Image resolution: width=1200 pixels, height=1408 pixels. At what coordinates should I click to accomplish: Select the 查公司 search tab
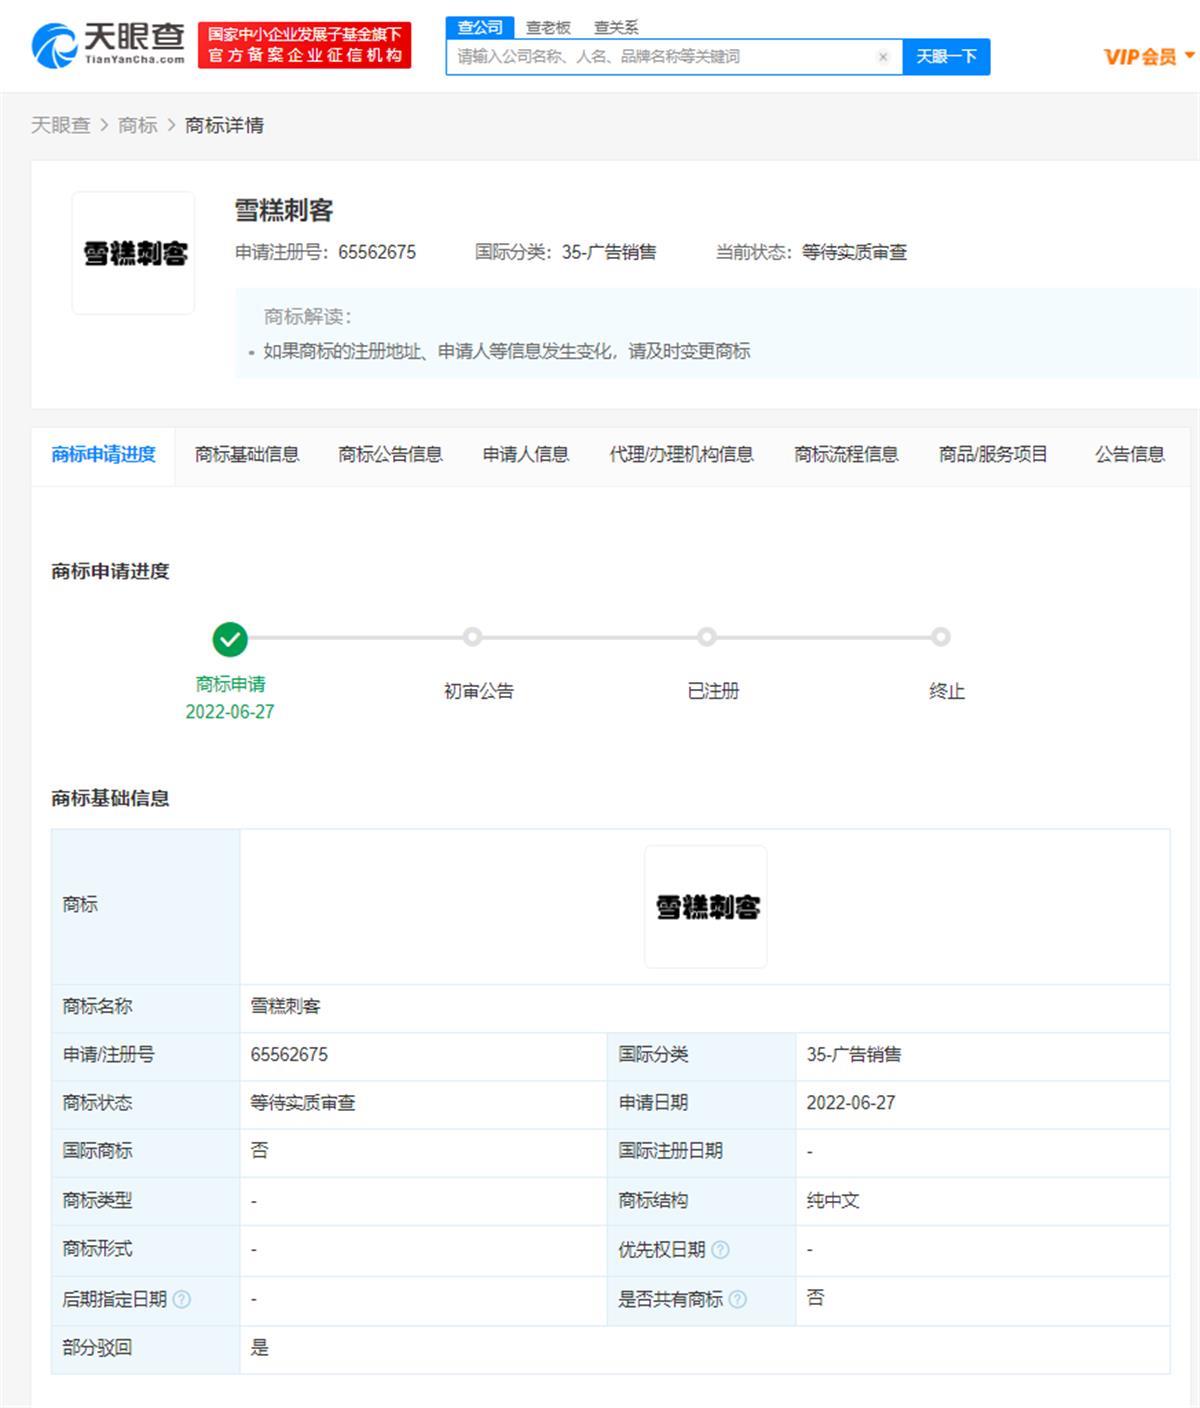pos(480,28)
